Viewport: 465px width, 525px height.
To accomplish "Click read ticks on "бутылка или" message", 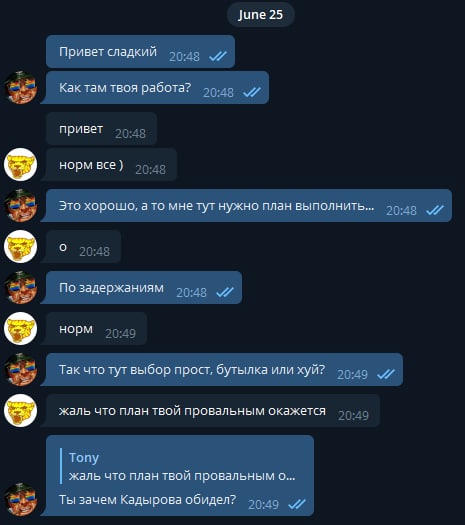I will pyautogui.click(x=386, y=374).
